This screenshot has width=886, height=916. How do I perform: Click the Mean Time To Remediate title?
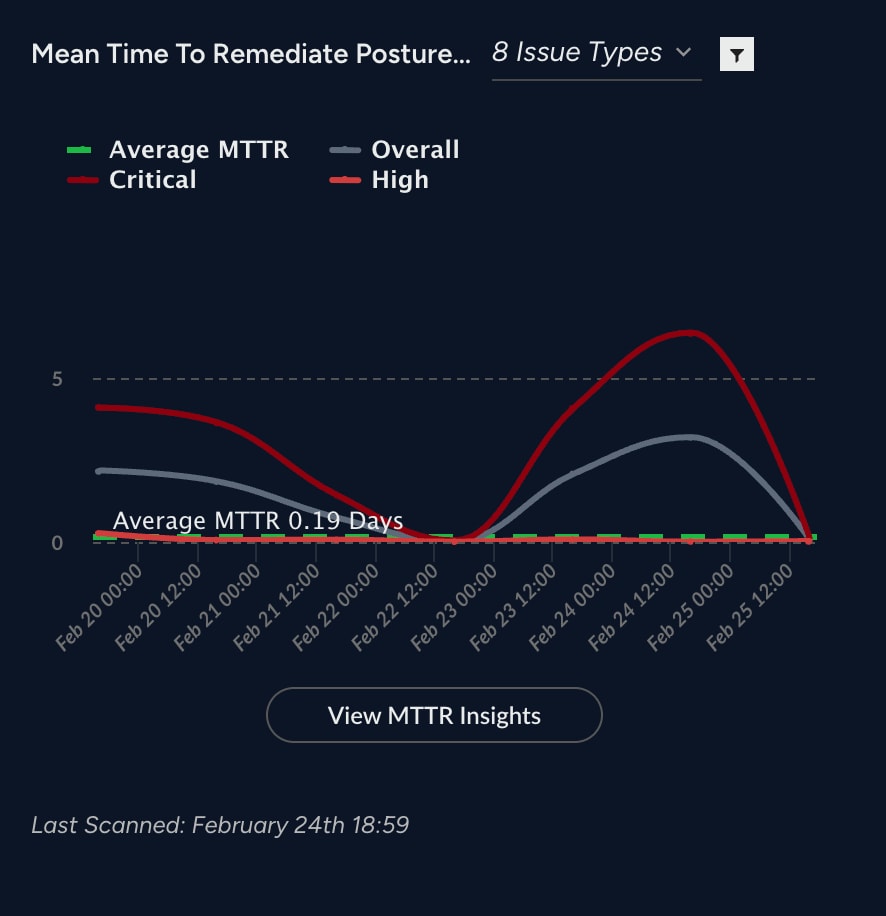click(x=250, y=54)
